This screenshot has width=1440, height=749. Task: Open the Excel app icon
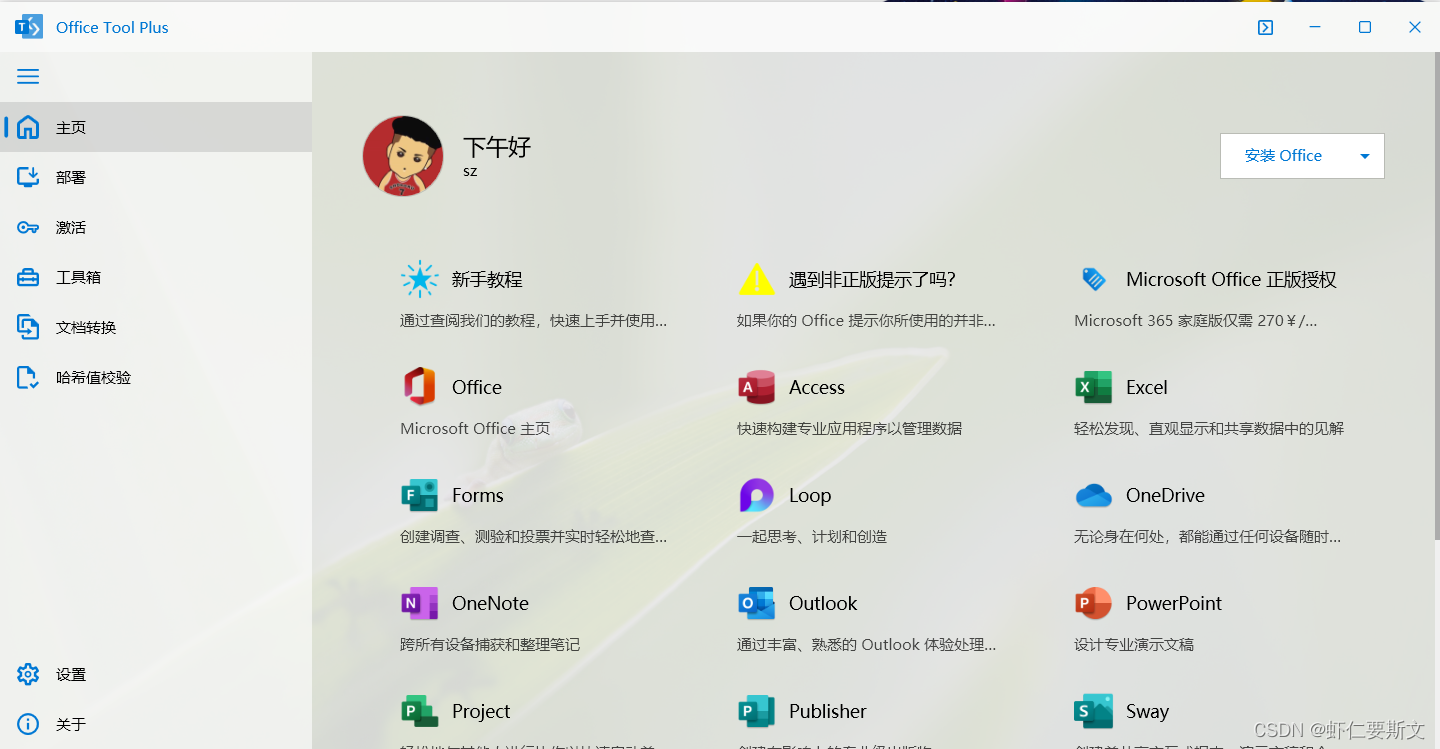click(1094, 387)
